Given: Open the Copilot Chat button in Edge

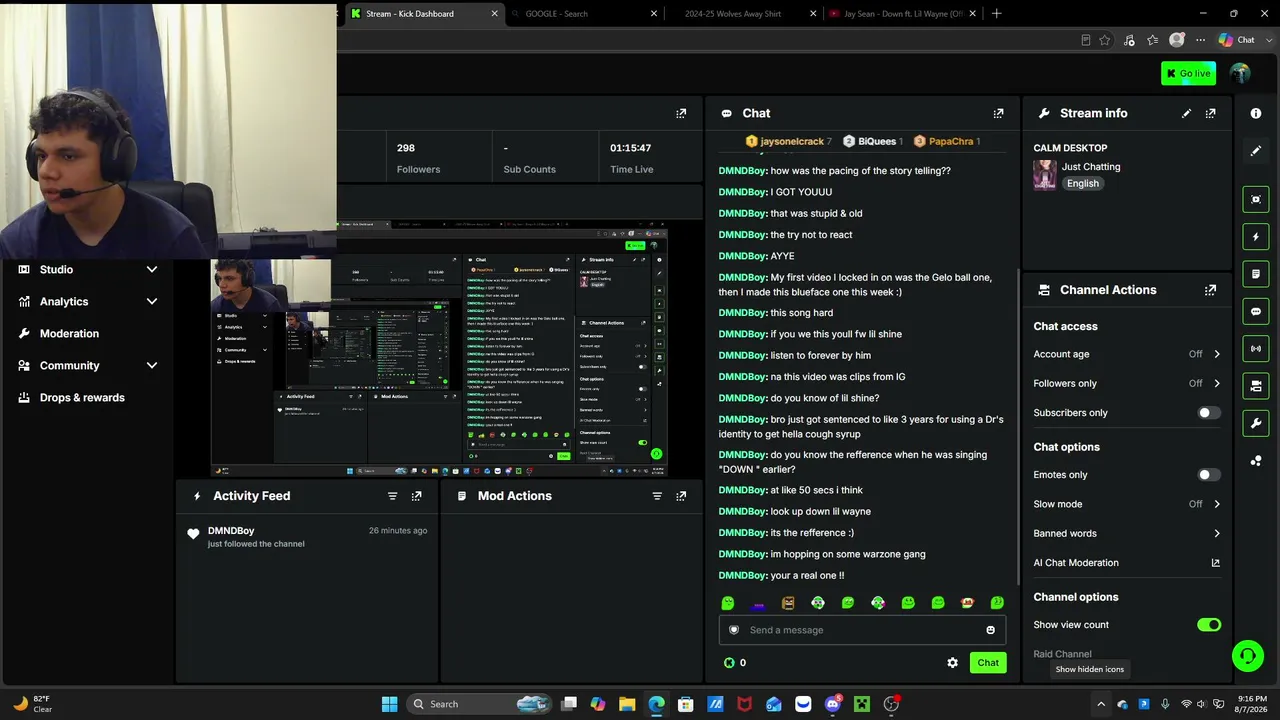Looking at the screenshot, I should coord(1236,40).
